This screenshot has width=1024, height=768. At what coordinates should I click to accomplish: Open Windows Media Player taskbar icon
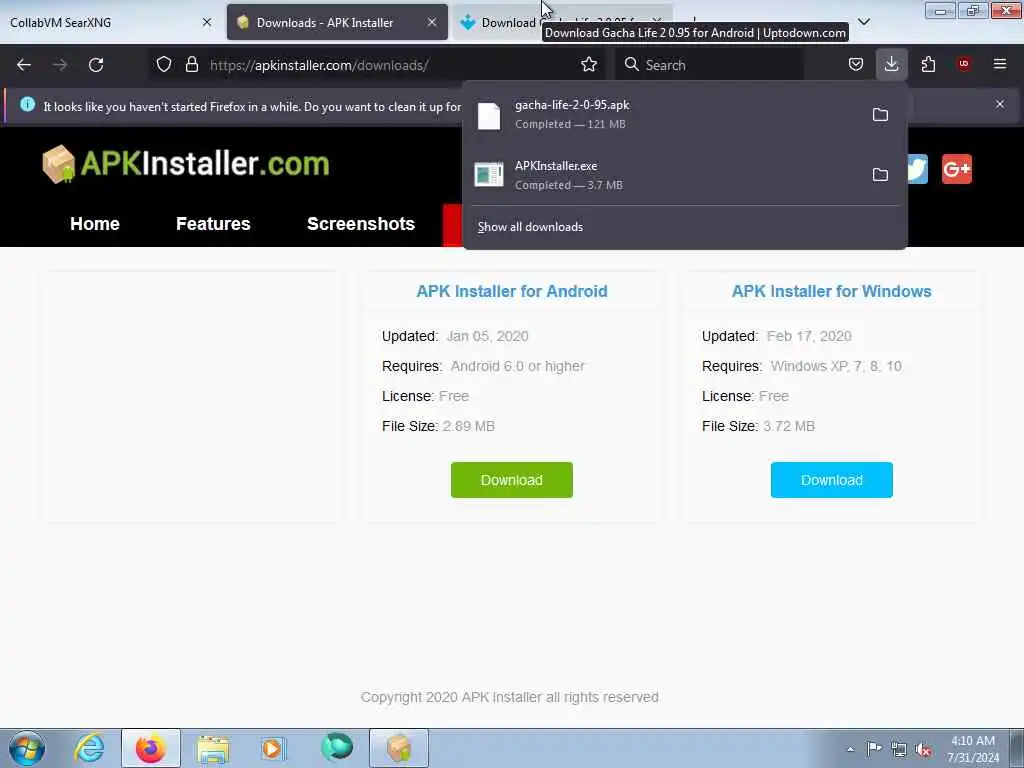(x=274, y=748)
